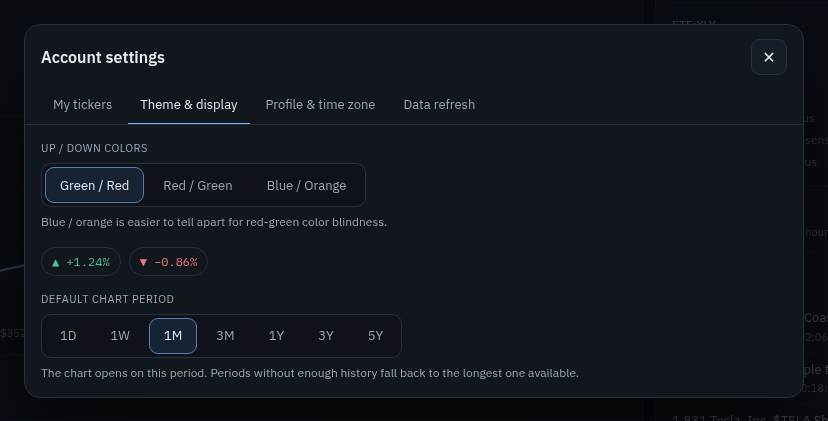Select Blue / Orange color scheme

point(306,185)
